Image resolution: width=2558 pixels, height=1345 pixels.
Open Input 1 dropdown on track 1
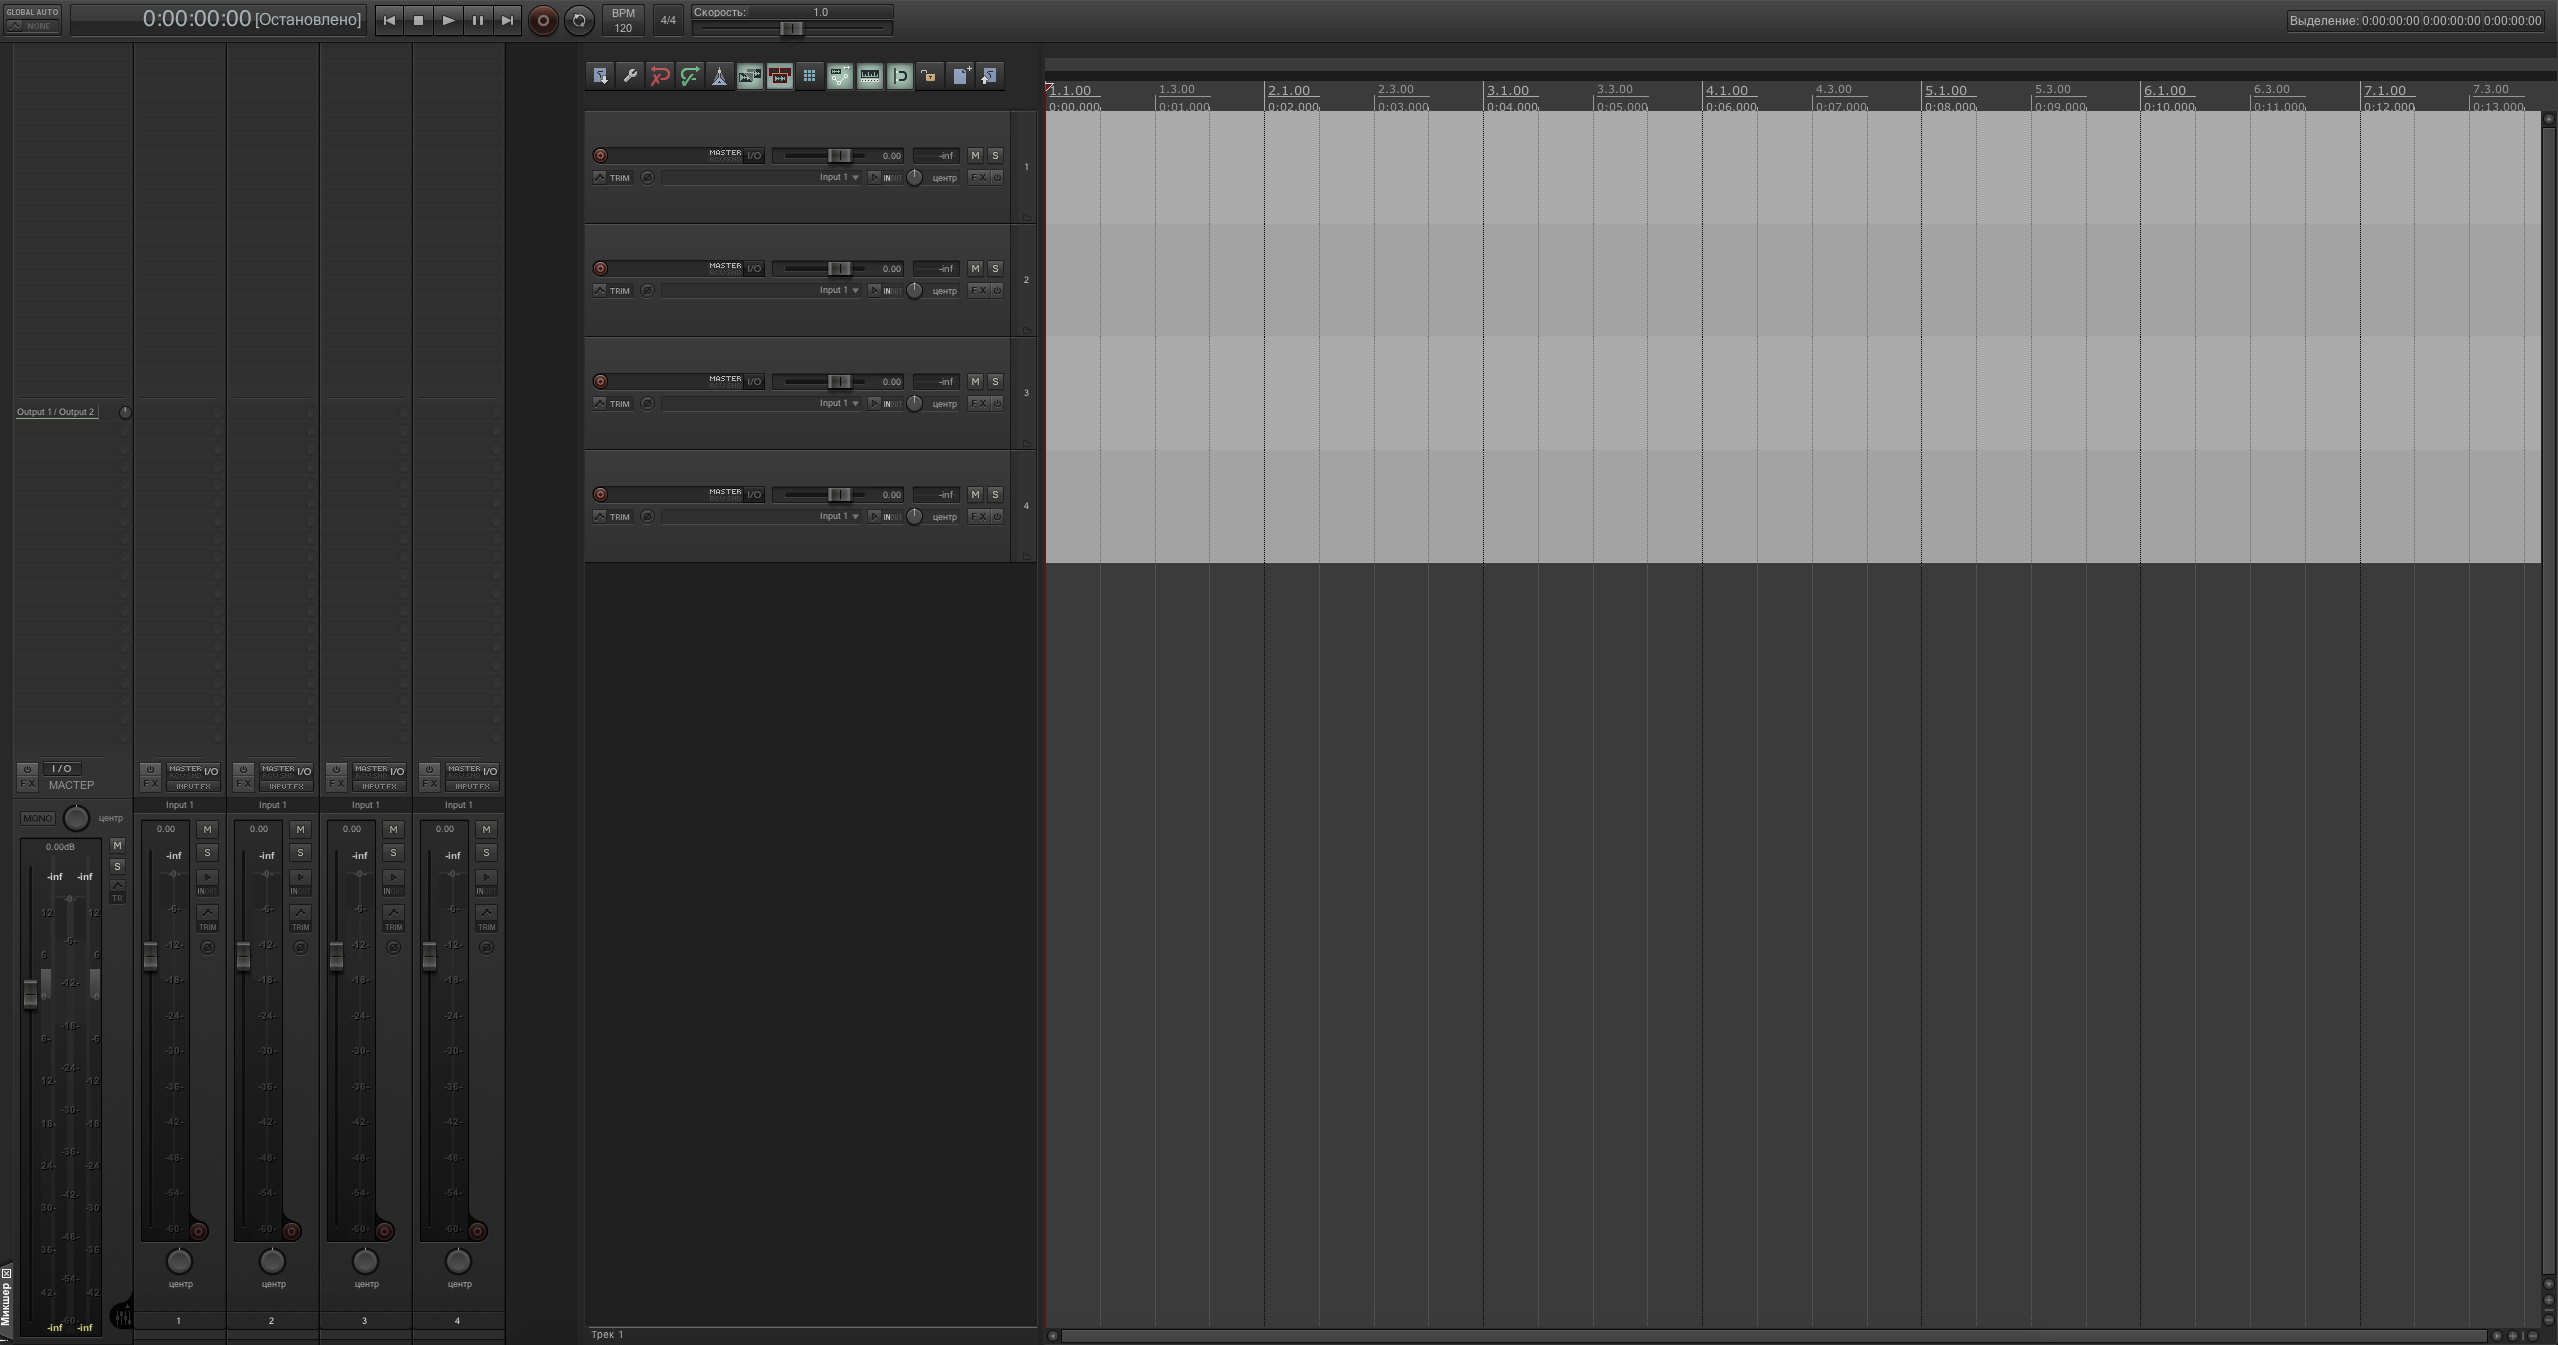tap(839, 177)
